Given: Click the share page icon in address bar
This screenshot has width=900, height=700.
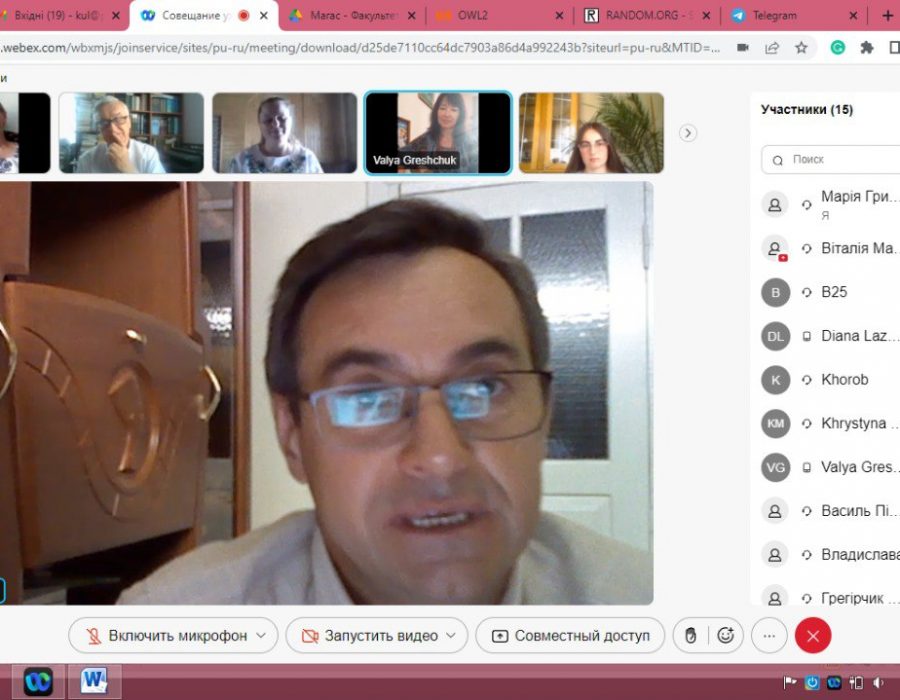Looking at the screenshot, I should click(772, 47).
